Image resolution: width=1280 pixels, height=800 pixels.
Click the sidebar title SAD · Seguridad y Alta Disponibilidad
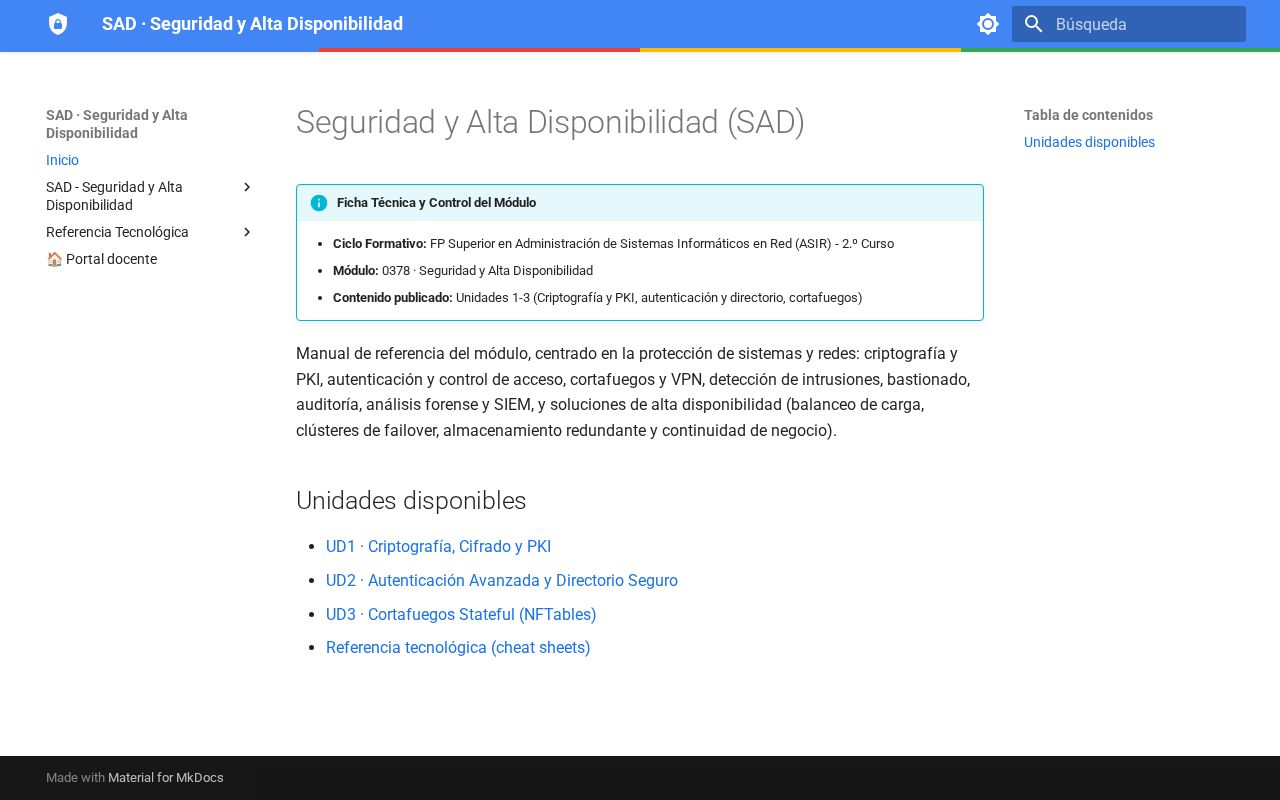[117, 124]
